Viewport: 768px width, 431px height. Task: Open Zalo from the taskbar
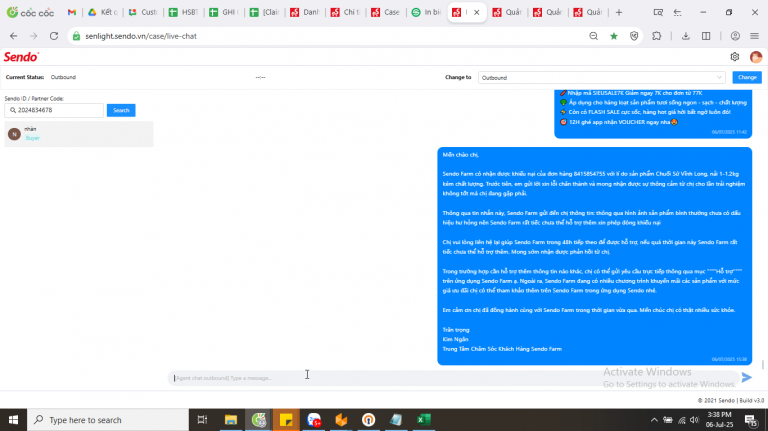tap(314, 420)
